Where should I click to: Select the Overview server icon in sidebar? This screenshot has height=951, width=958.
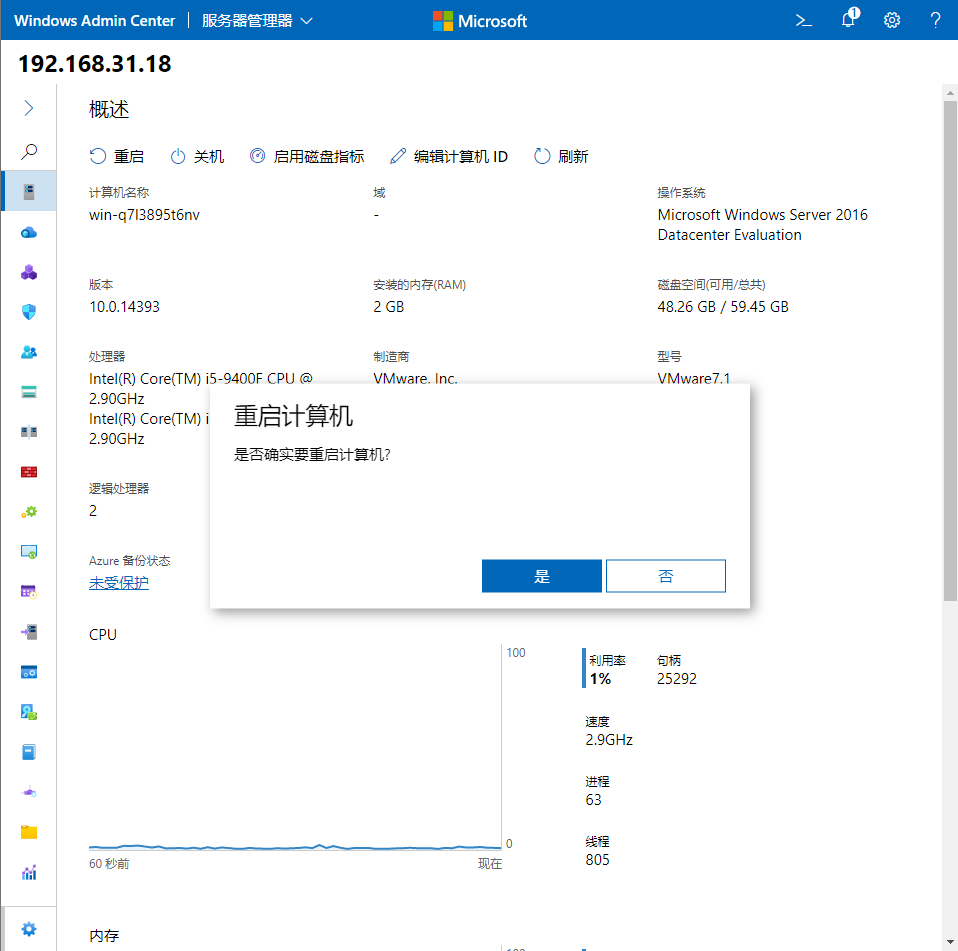(x=29, y=192)
